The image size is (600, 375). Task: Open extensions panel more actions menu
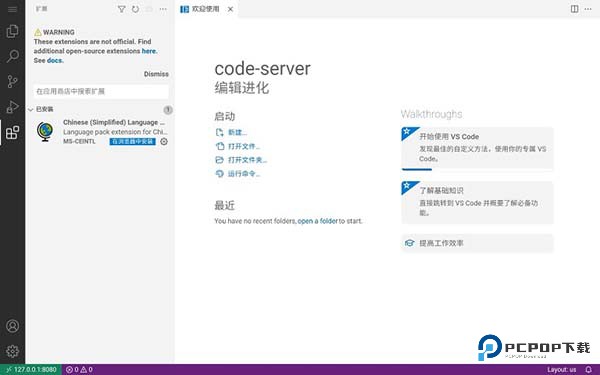coord(163,9)
